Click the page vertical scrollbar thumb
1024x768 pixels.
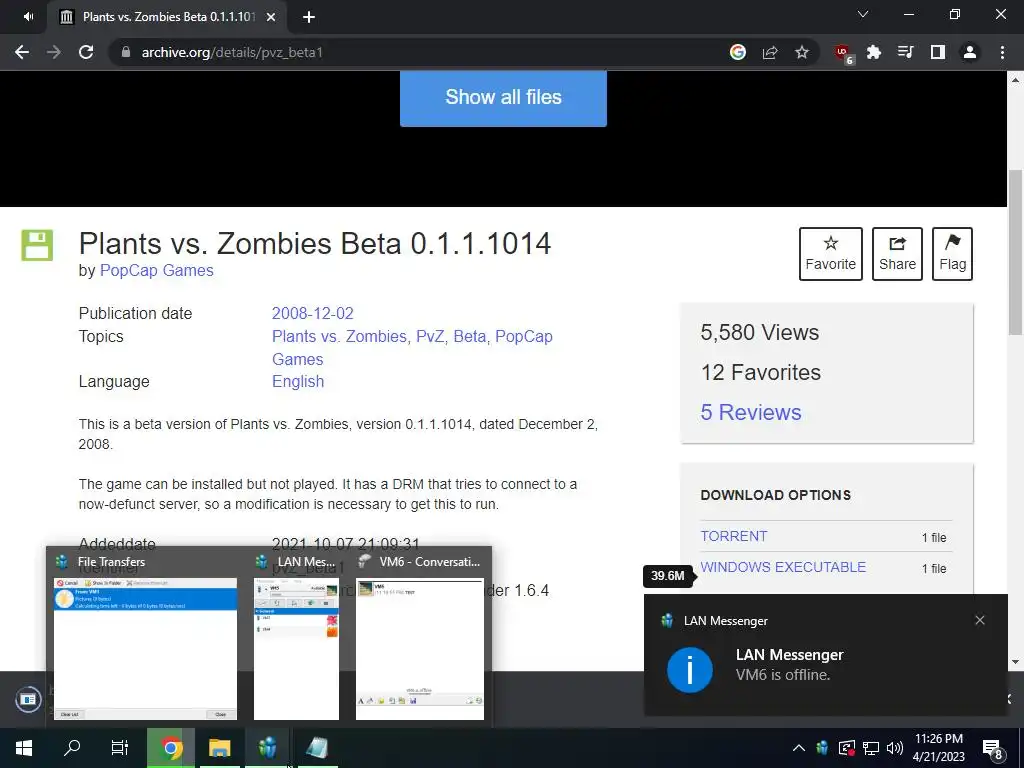pyautogui.click(x=1016, y=251)
